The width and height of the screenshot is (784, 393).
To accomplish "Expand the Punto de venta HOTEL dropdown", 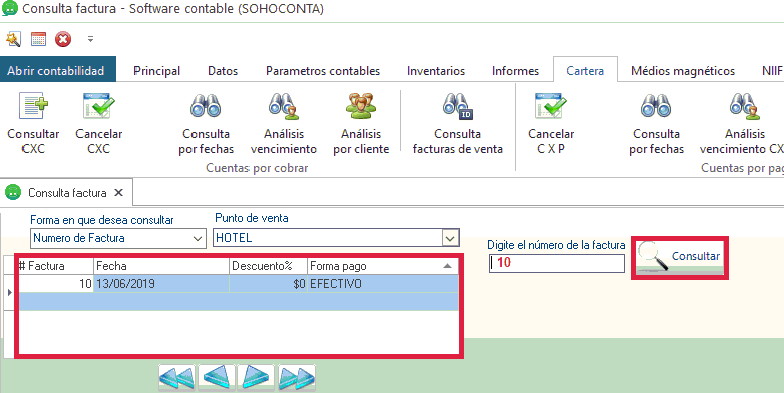I will tap(450, 238).
